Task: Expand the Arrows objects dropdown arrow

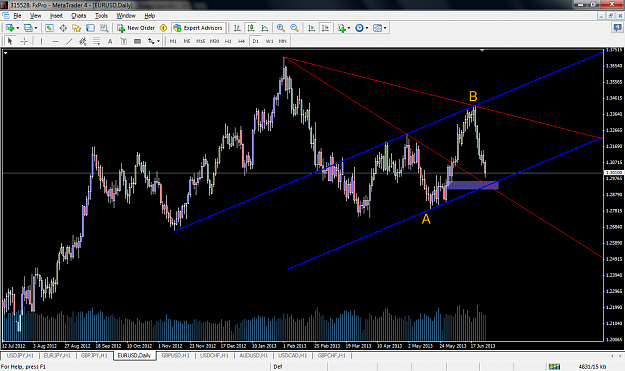Action: coord(158,41)
